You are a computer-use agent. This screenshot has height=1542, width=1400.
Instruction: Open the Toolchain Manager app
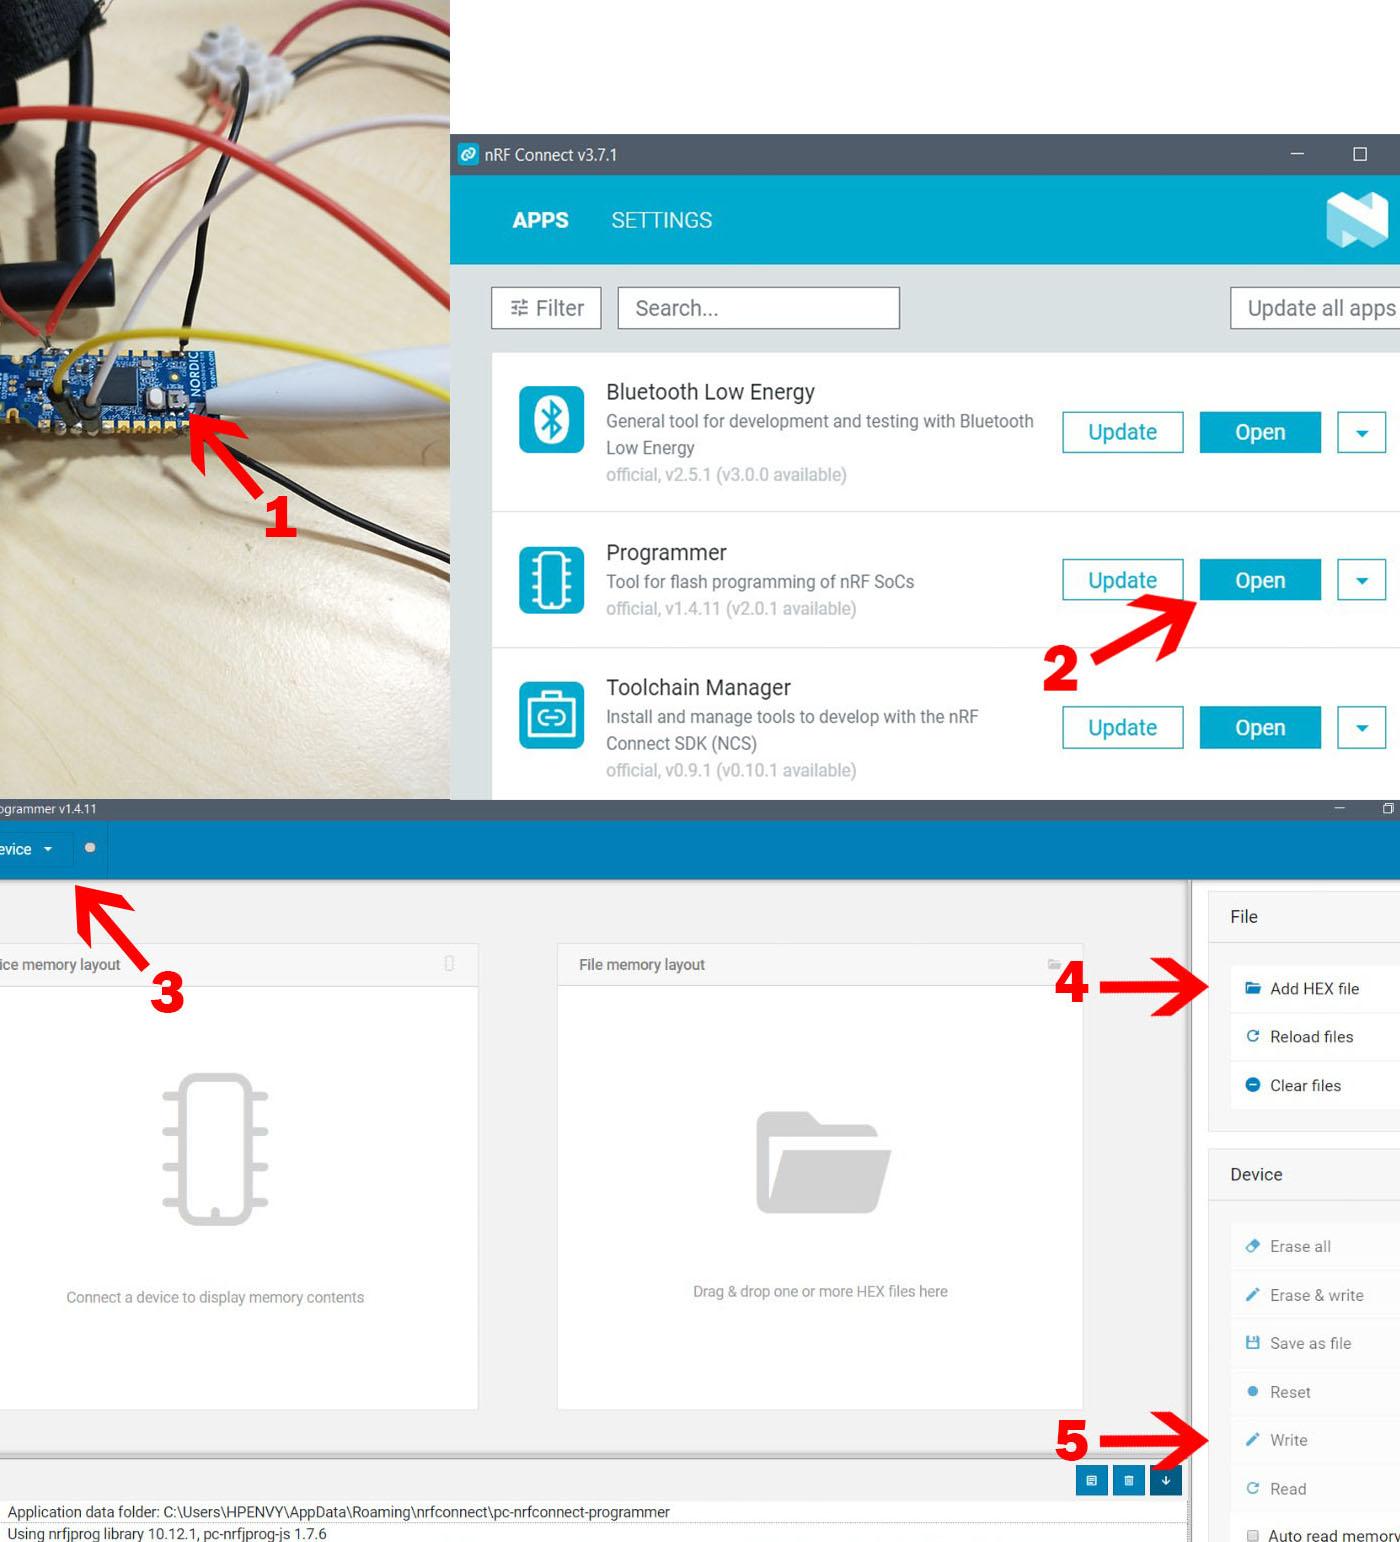point(1260,728)
